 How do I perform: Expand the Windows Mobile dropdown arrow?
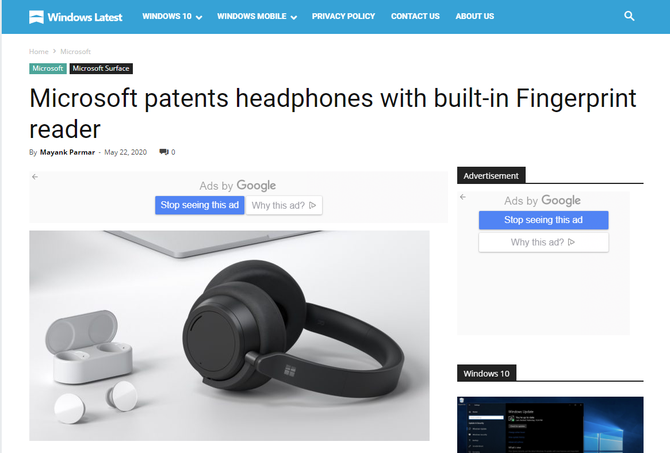(x=294, y=17)
